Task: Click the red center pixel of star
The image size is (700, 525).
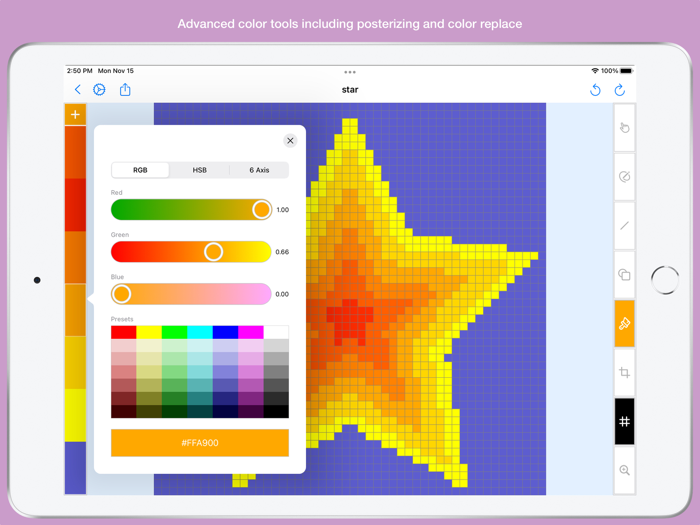Action: click(x=350, y=318)
